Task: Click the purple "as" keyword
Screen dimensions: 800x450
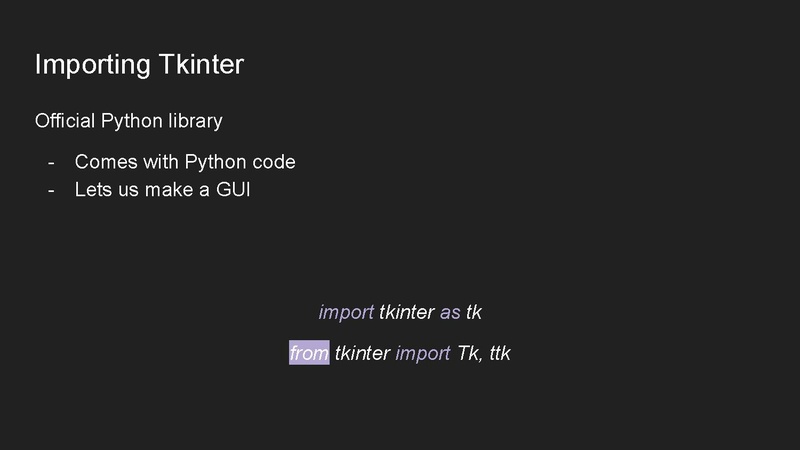Action: [450, 312]
